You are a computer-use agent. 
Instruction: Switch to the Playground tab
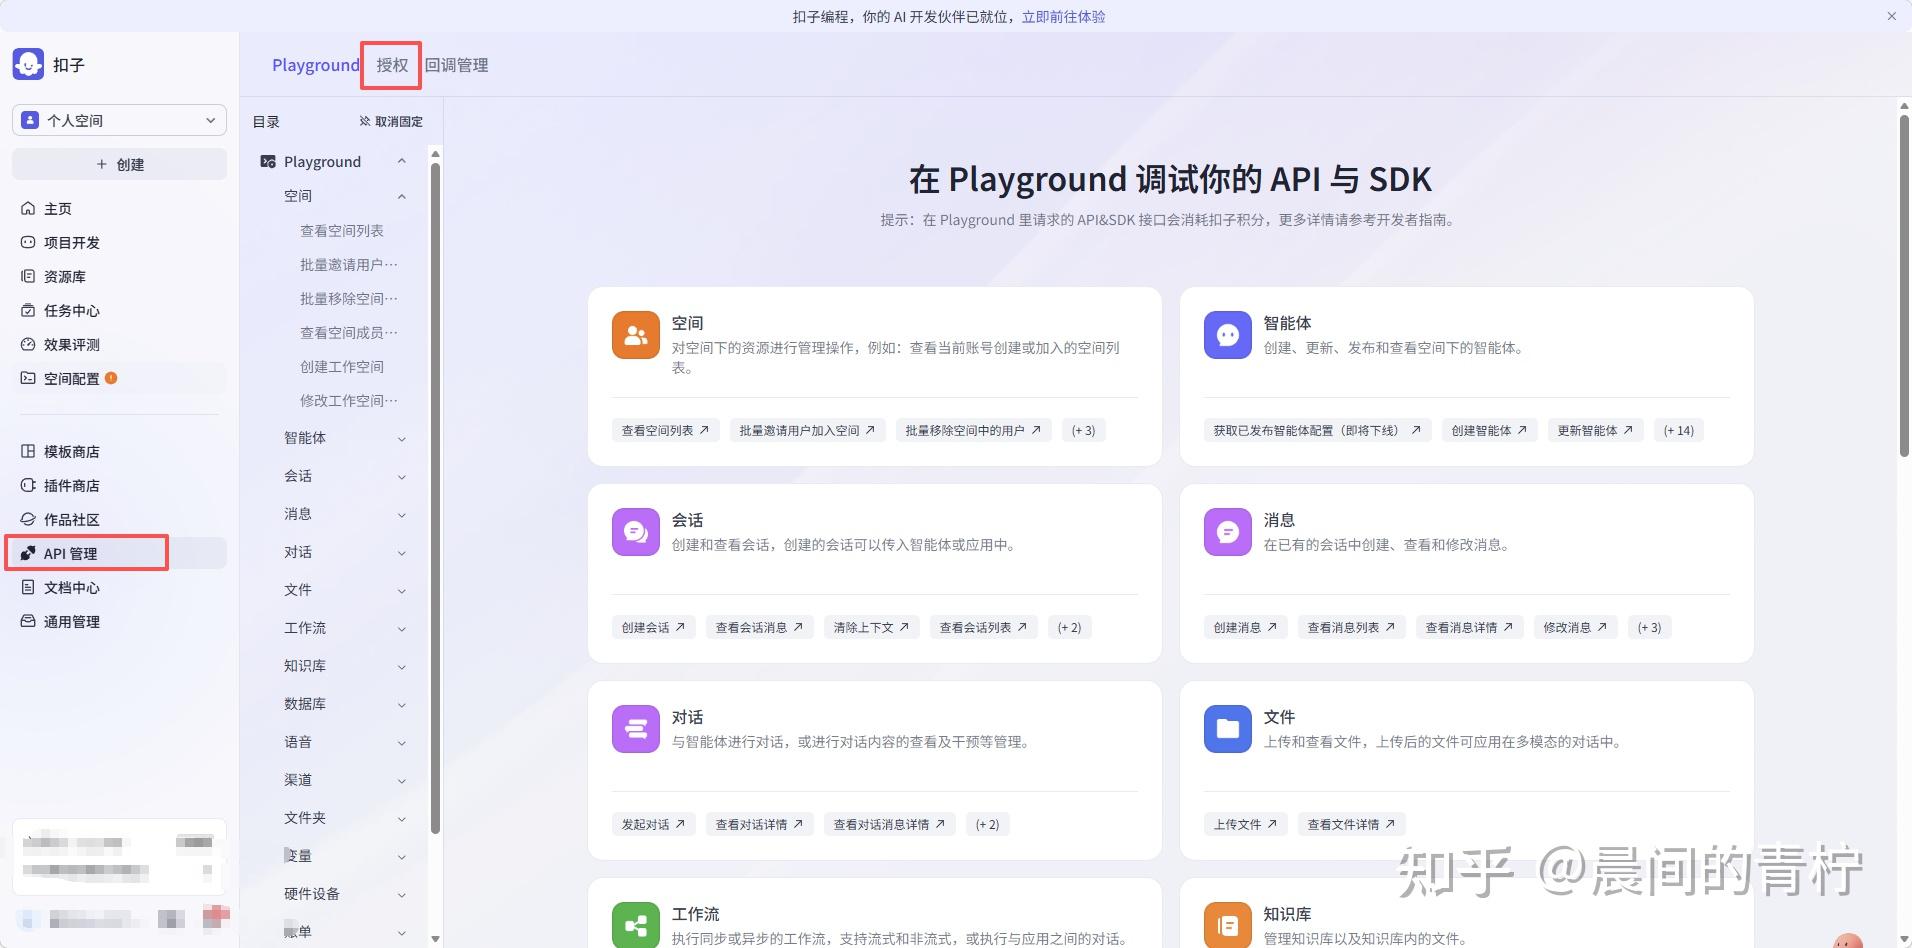click(x=315, y=65)
